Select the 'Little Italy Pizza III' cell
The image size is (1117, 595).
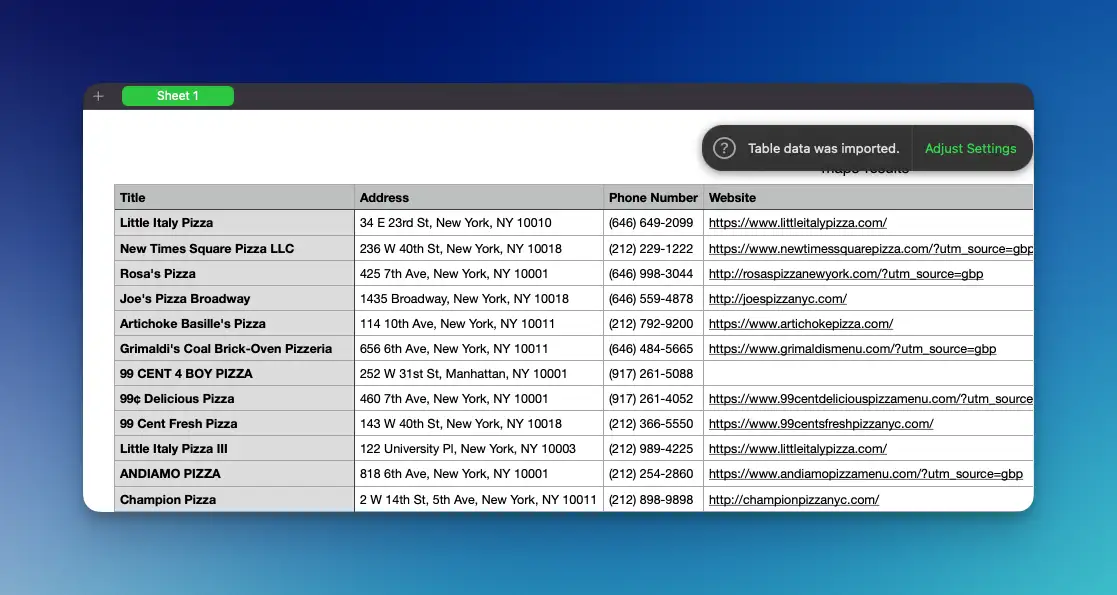point(234,449)
